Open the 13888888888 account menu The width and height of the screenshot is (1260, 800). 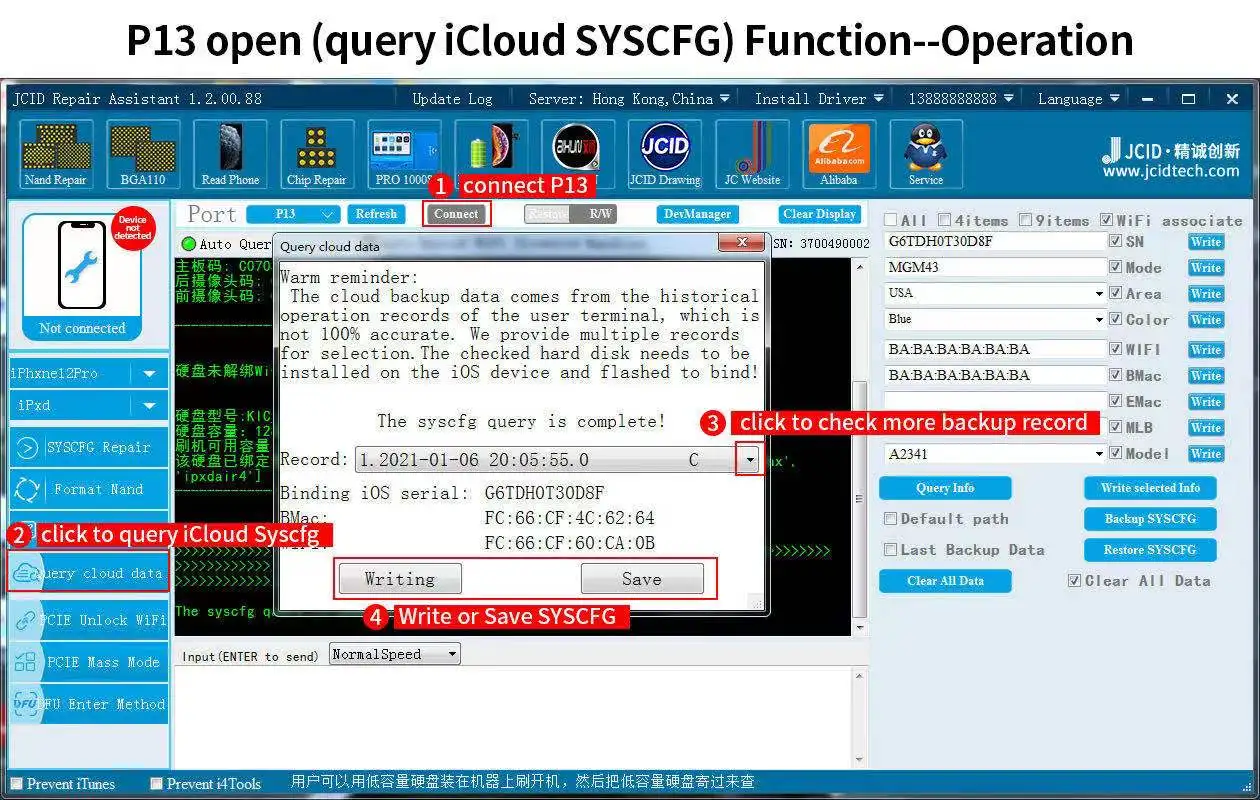pyautogui.click(x=961, y=99)
